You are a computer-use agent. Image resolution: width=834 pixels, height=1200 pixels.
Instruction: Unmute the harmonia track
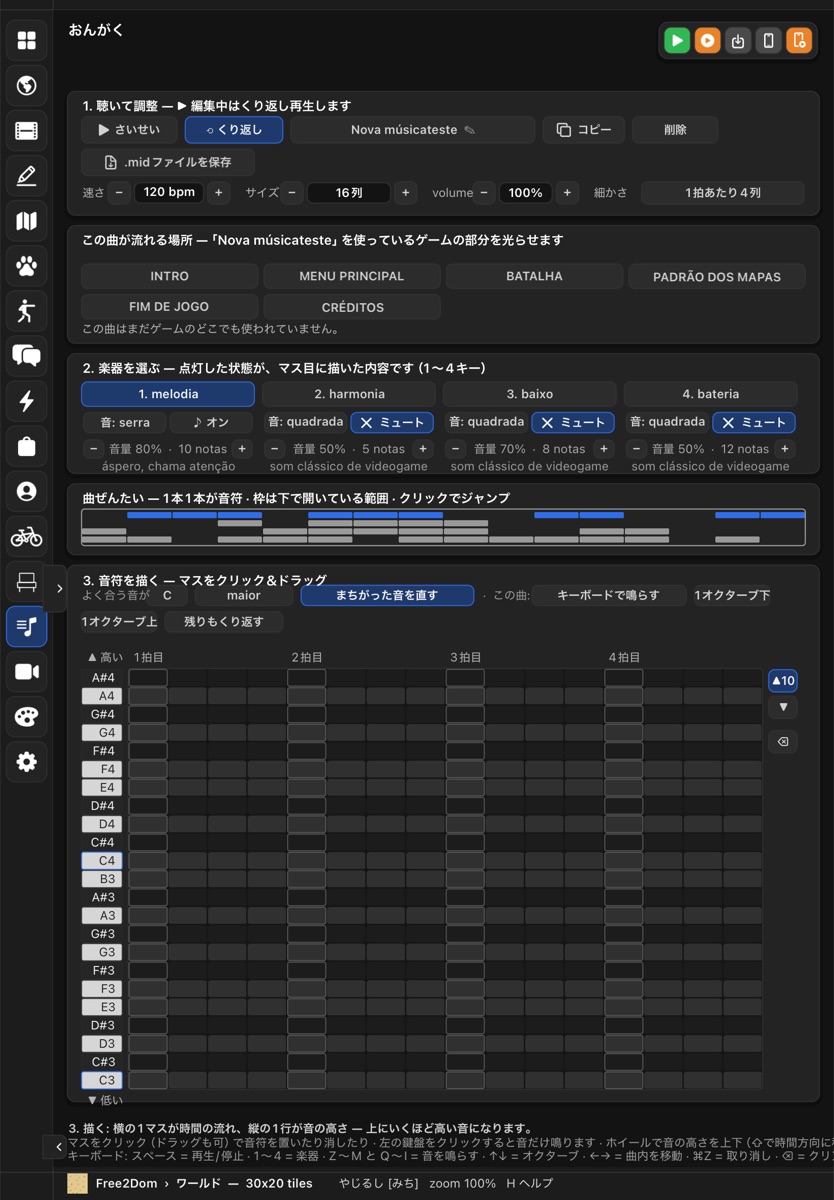point(392,422)
